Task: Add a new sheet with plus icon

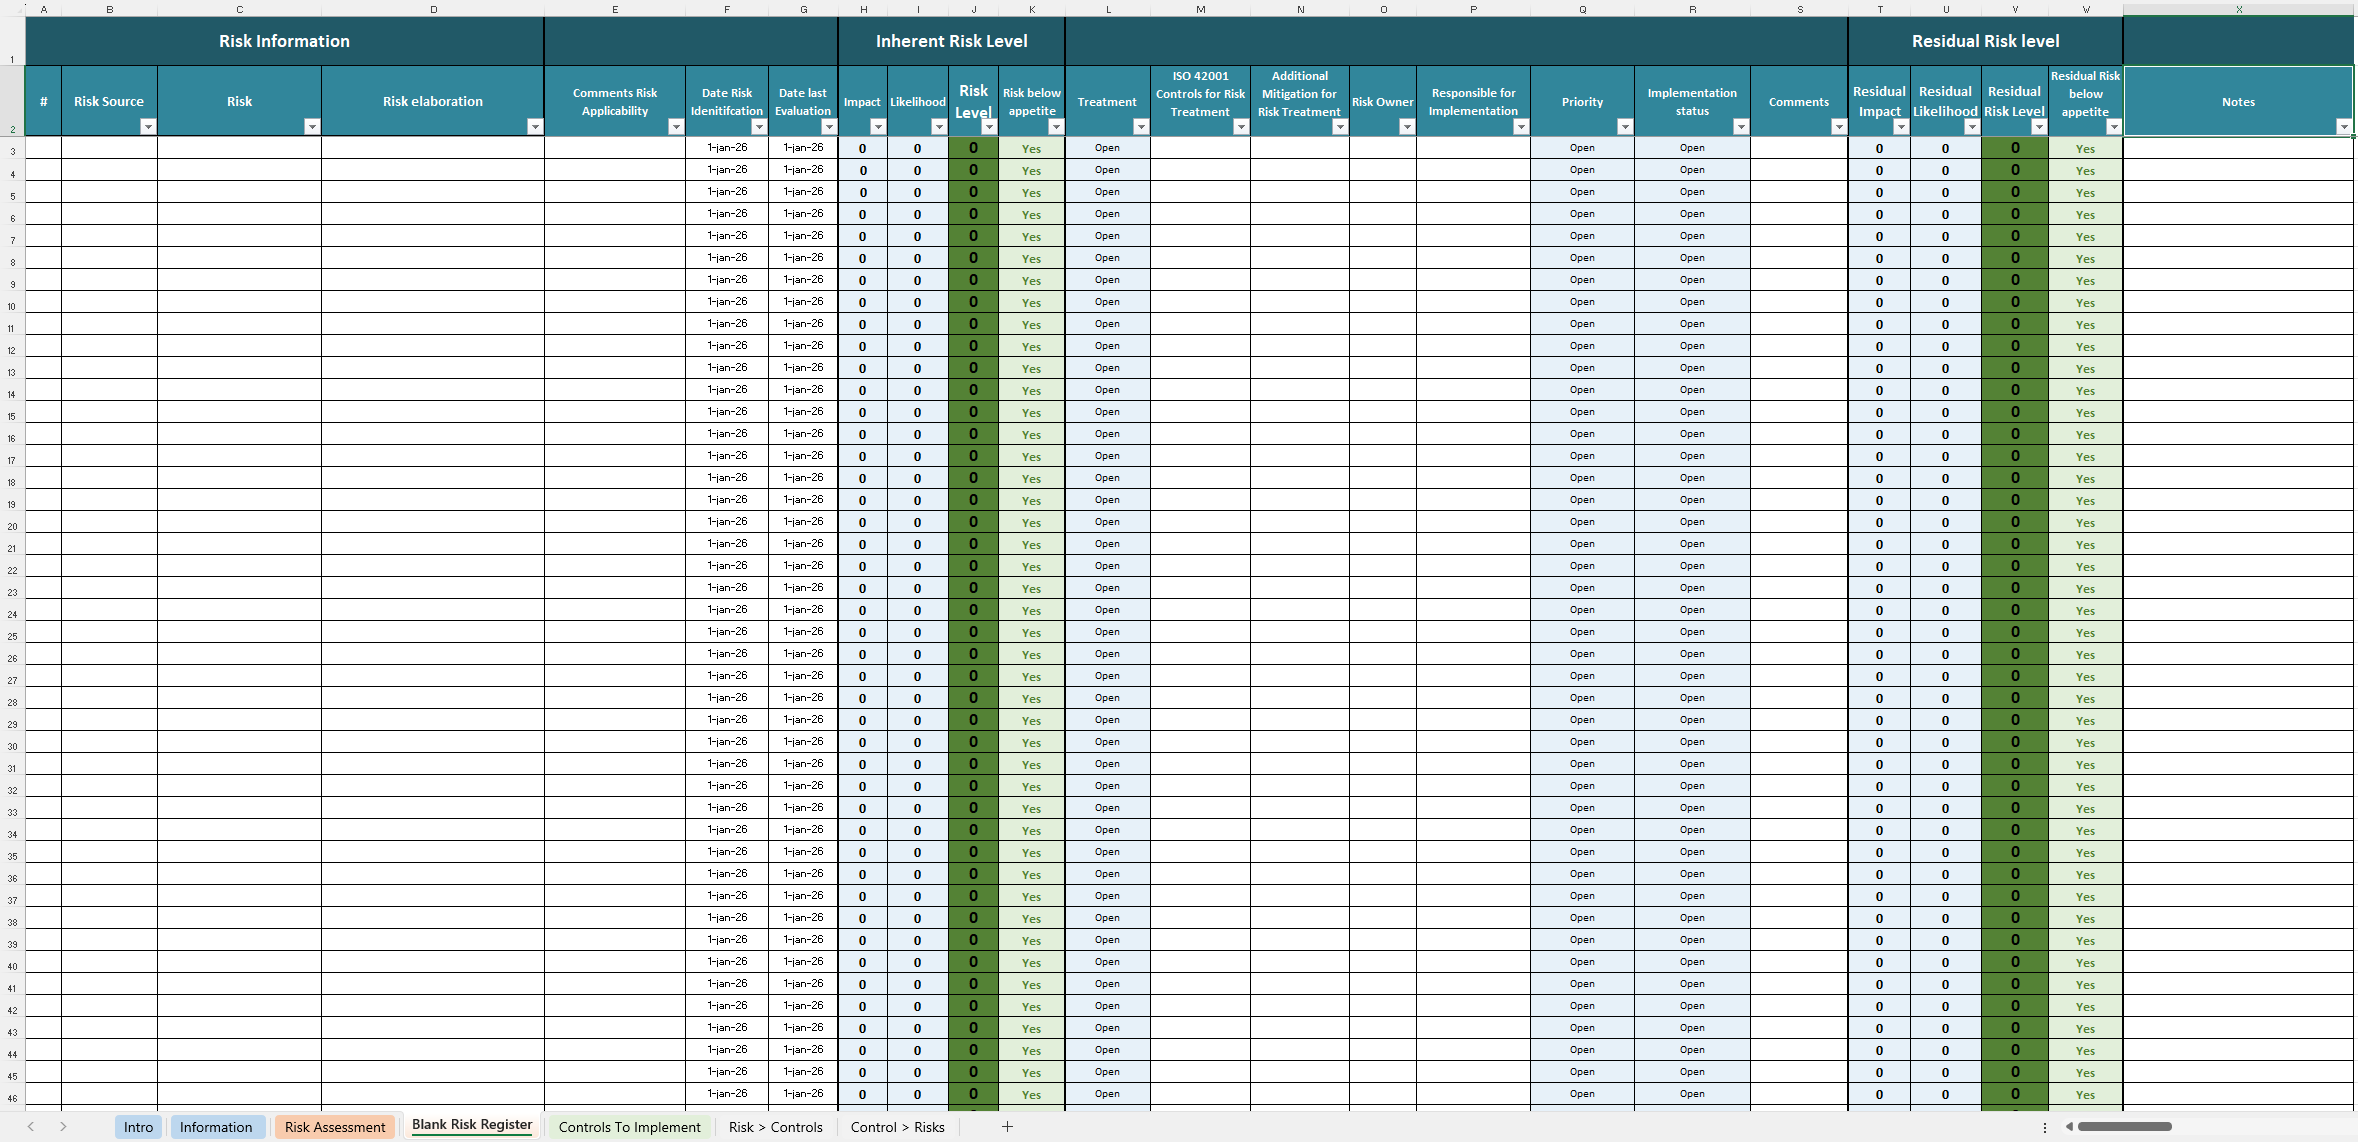Action: click(x=1007, y=1127)
